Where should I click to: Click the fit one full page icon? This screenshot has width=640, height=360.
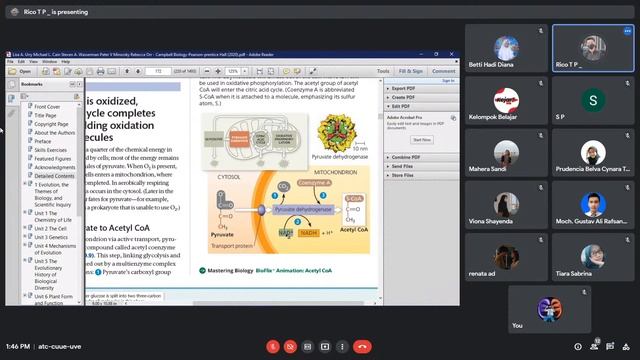pyautogui.click(x=271, y=71)
